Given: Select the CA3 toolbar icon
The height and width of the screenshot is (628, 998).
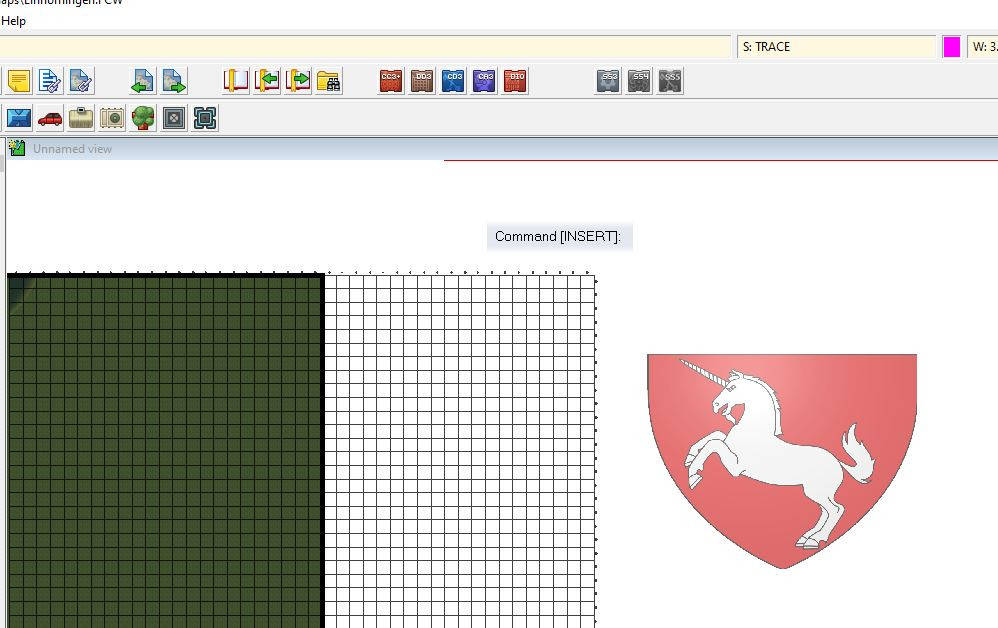Looking at the screenshot, I should [x=484, y=81].
